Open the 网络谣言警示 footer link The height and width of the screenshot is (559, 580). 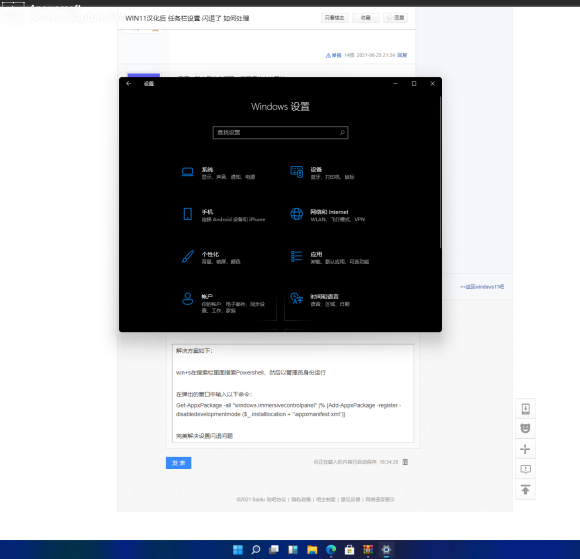point(380,499)
